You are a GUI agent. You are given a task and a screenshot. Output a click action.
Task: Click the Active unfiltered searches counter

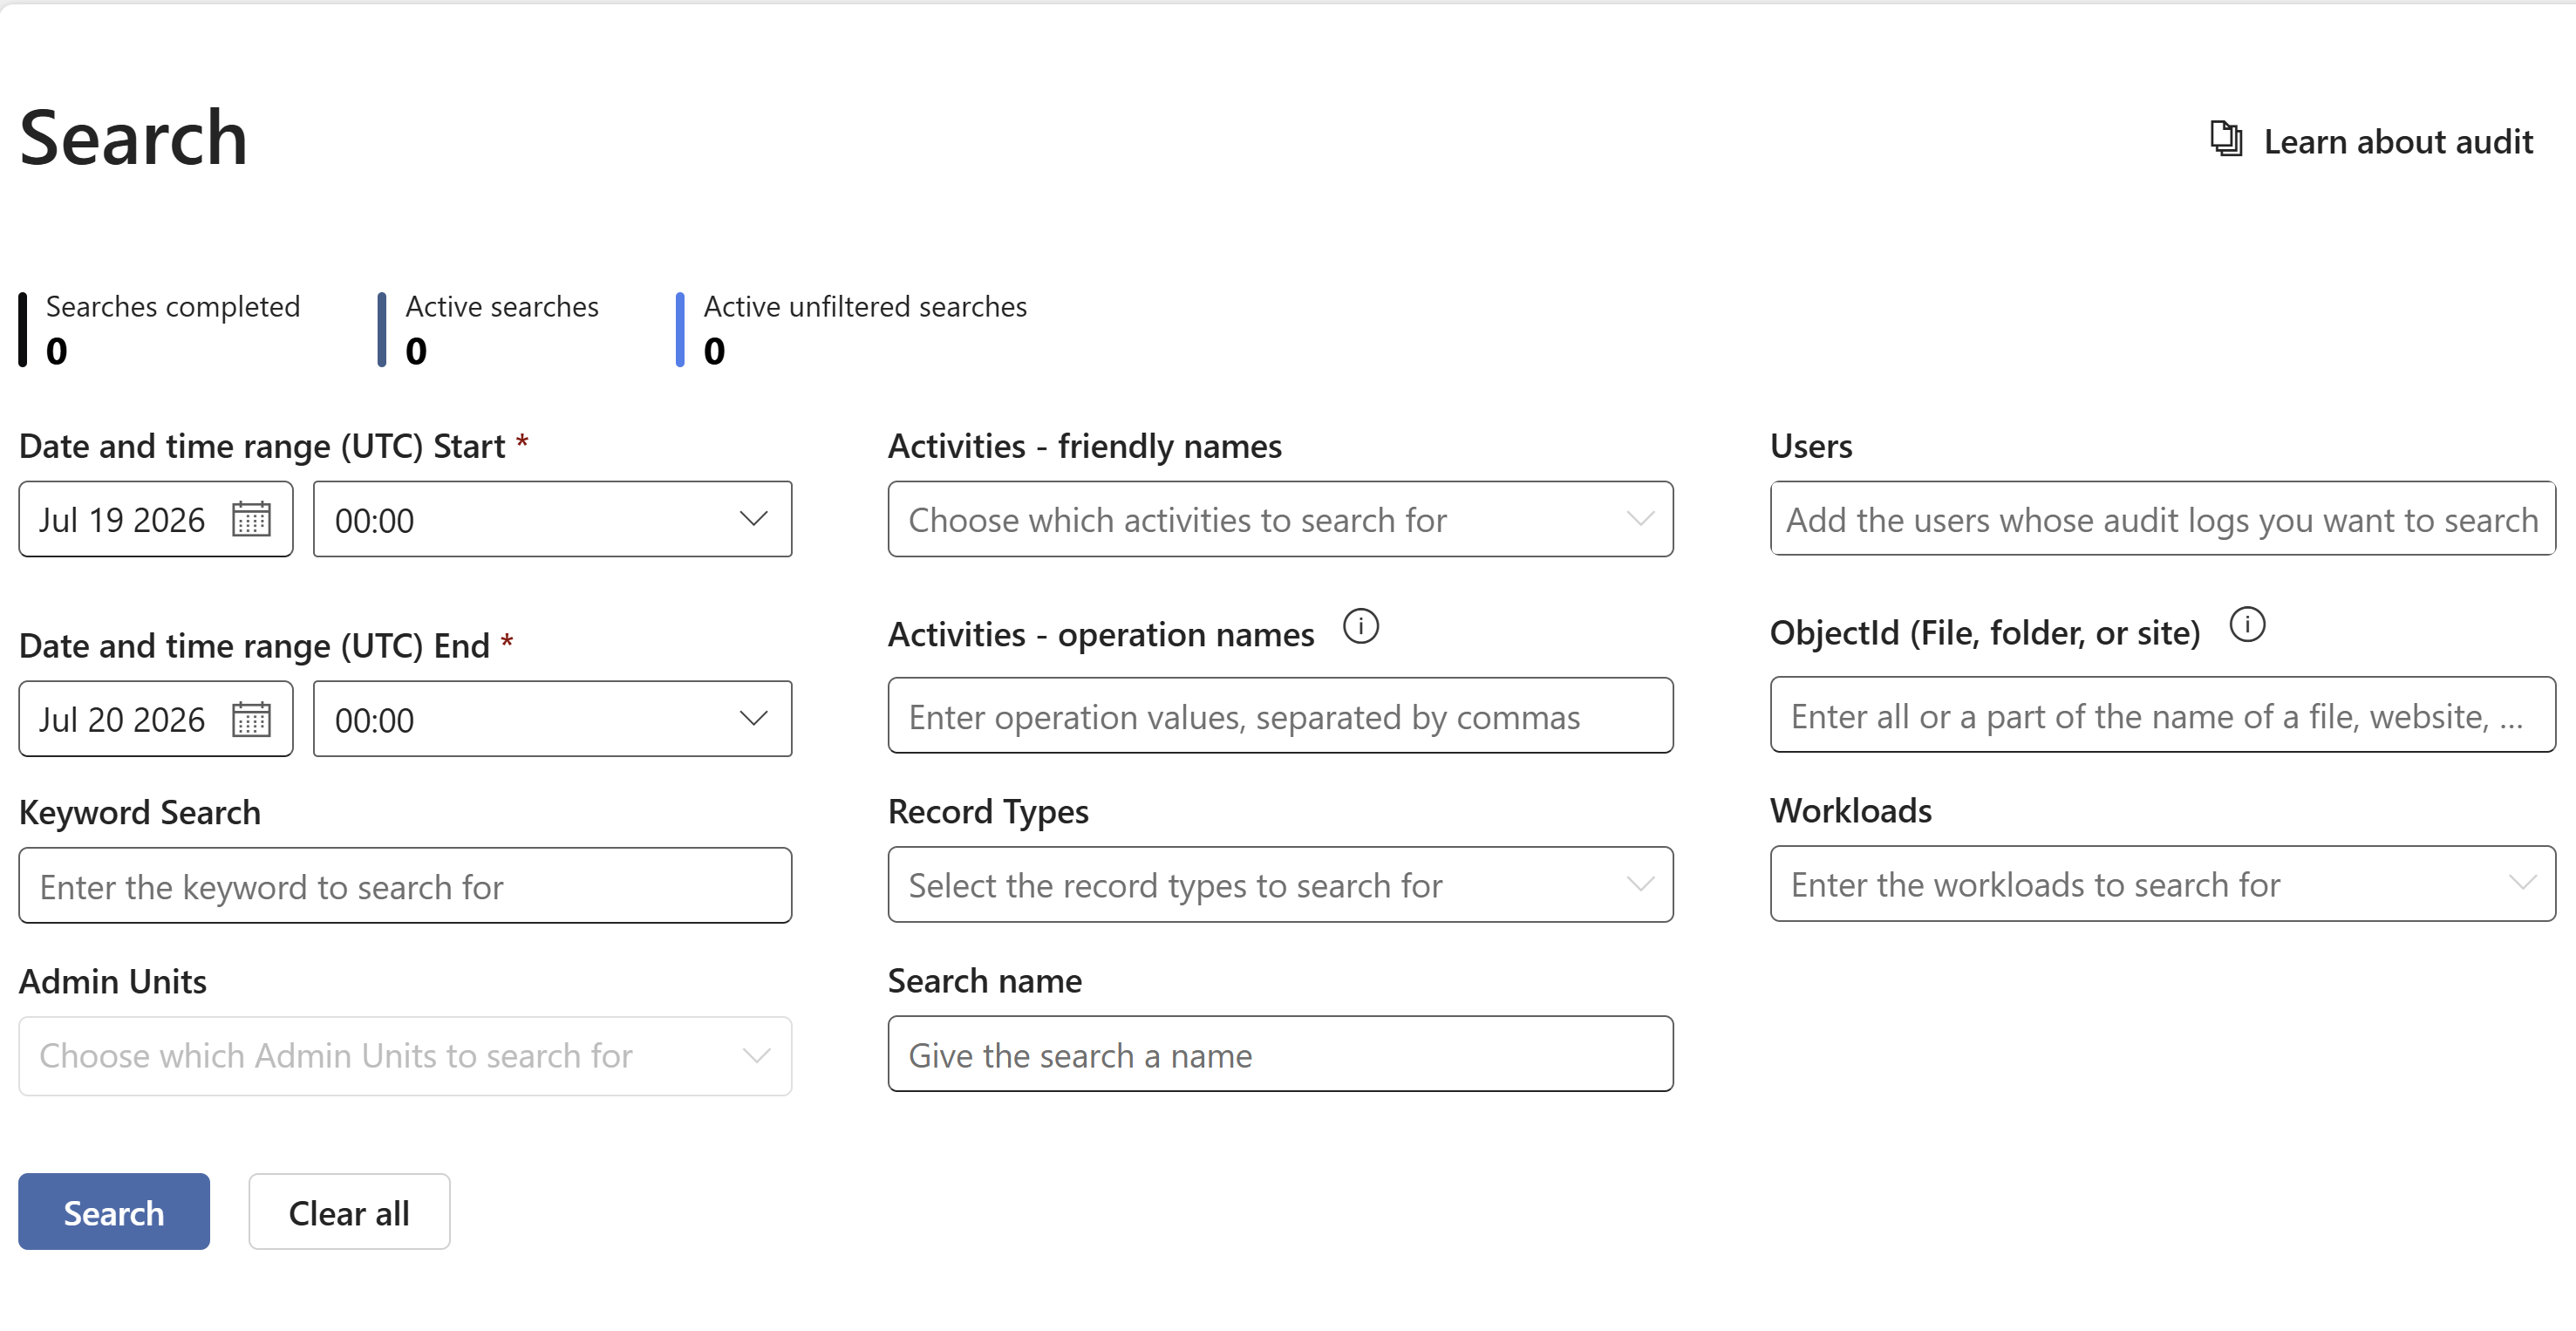point(852,329)
